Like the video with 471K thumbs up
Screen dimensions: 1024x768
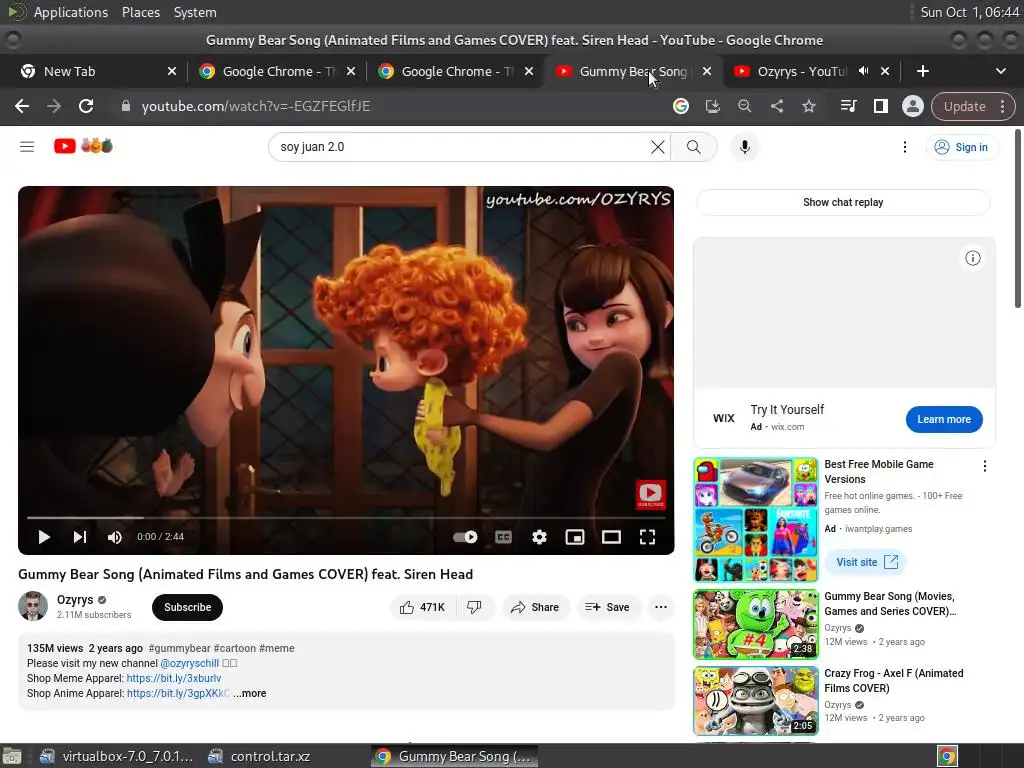[423, 607]
